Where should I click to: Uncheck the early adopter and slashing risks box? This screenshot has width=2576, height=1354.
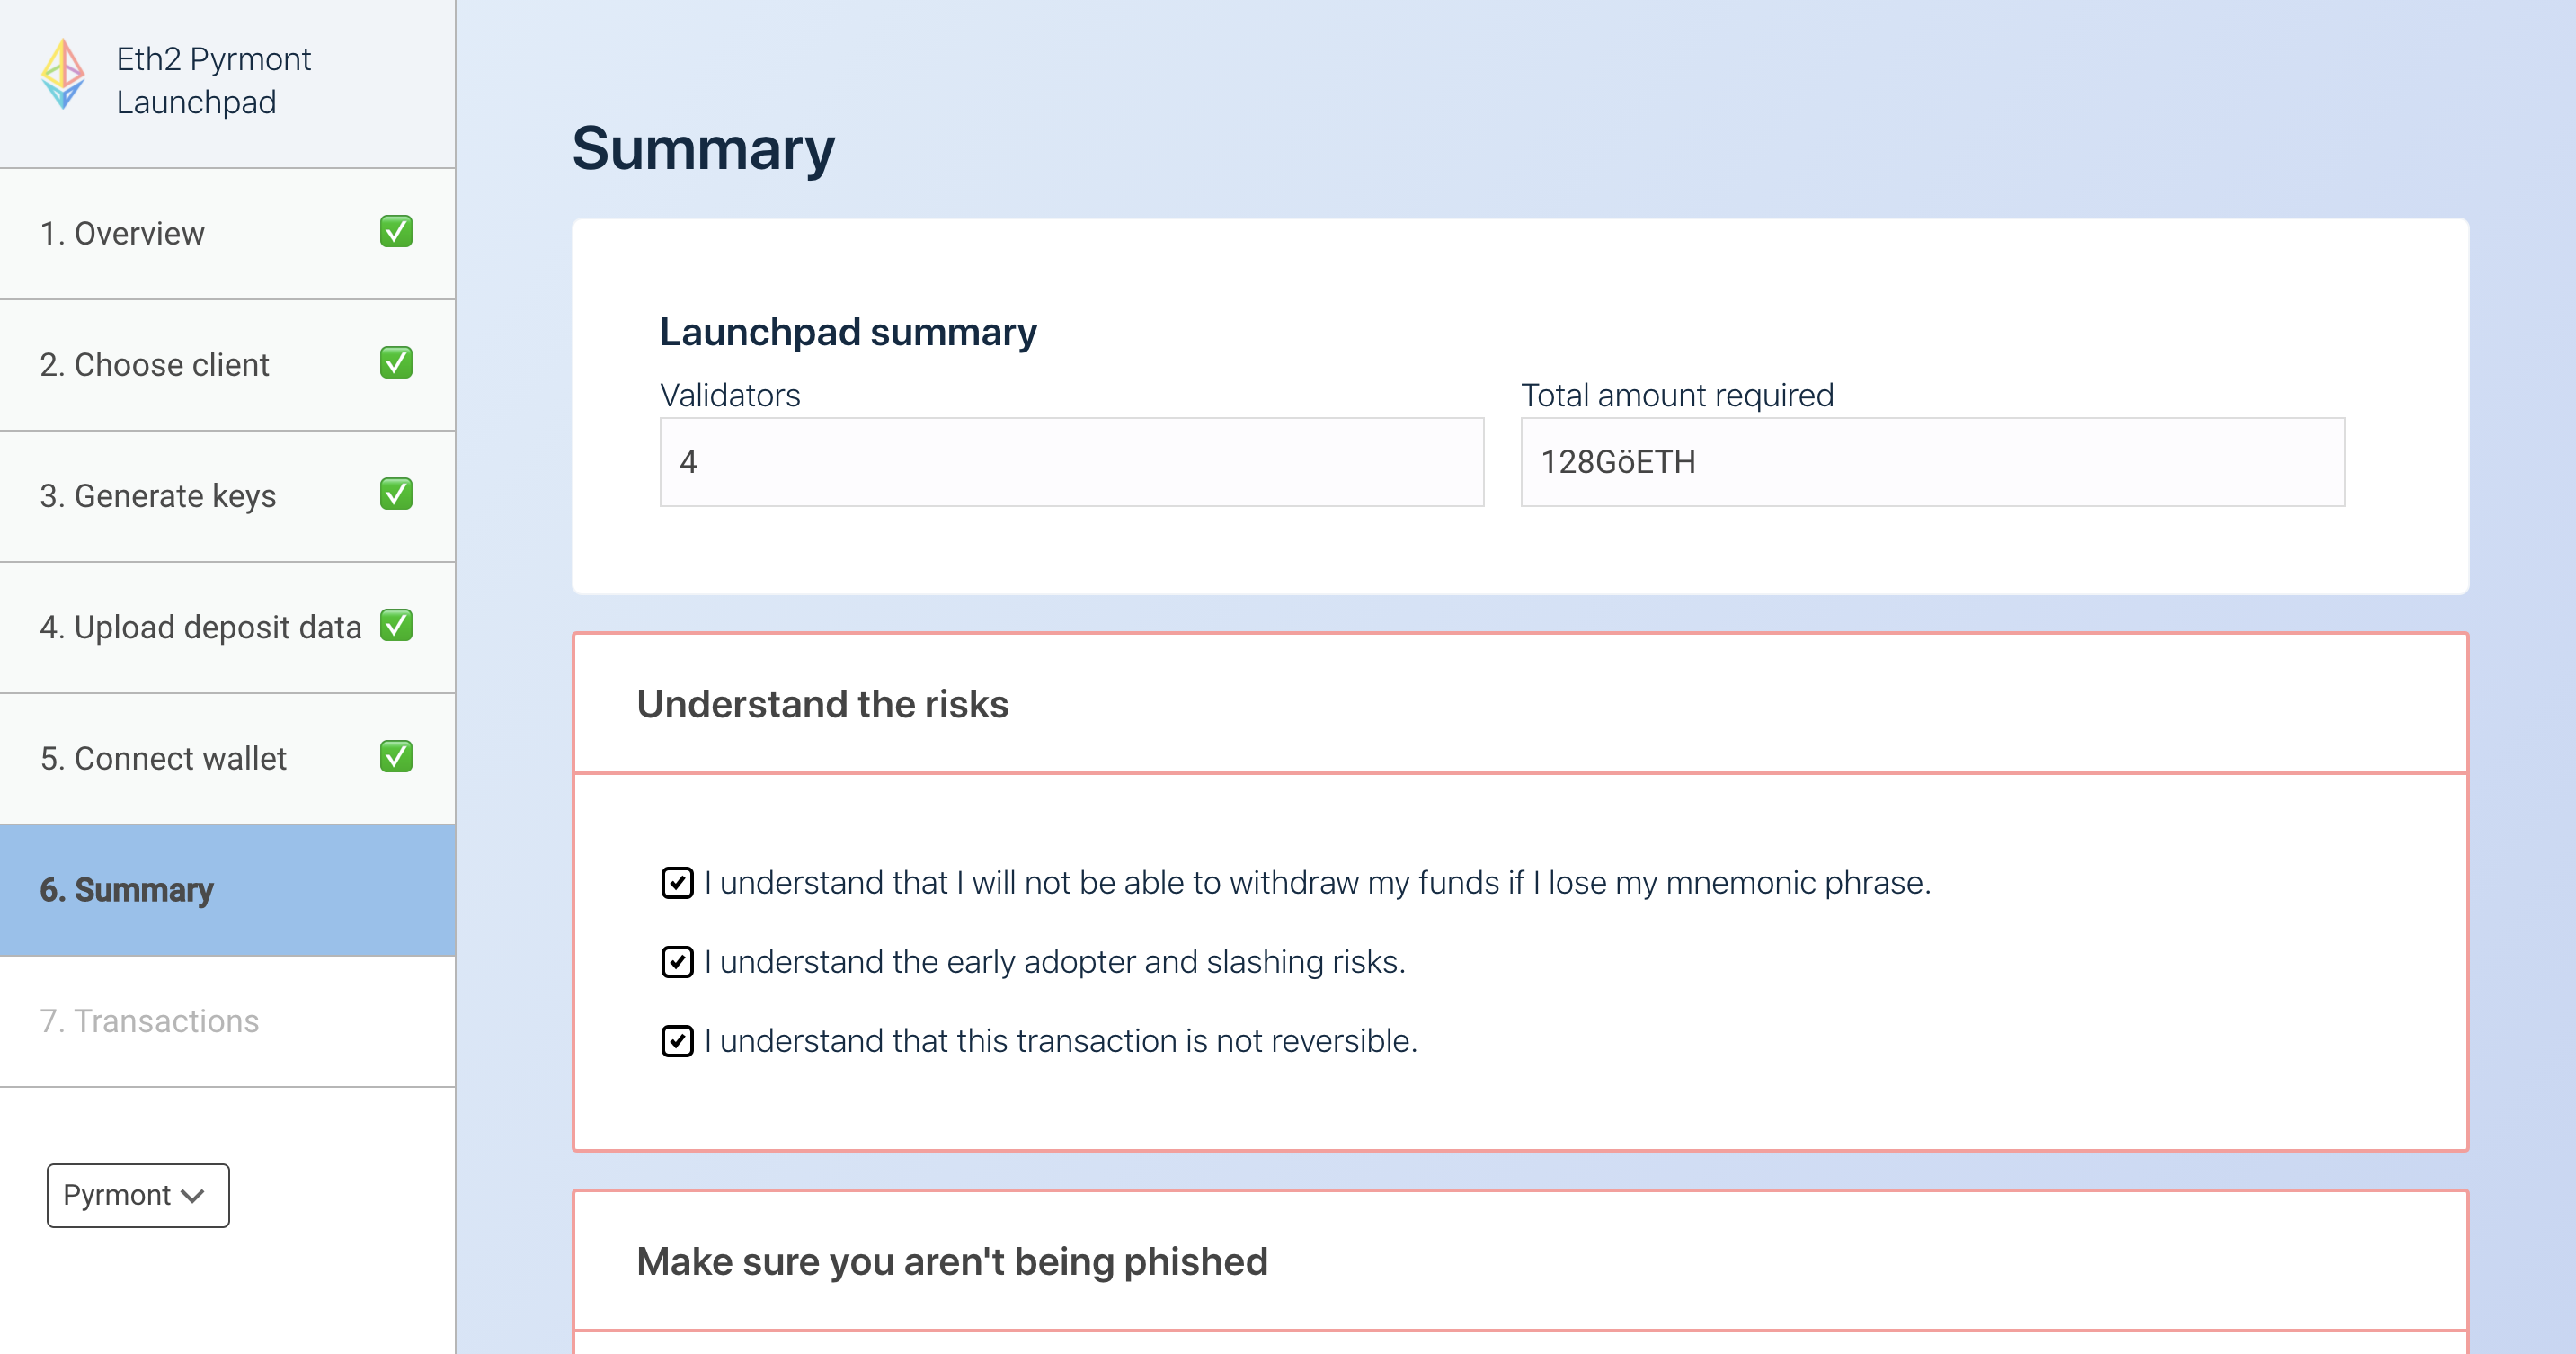(677, 961)
